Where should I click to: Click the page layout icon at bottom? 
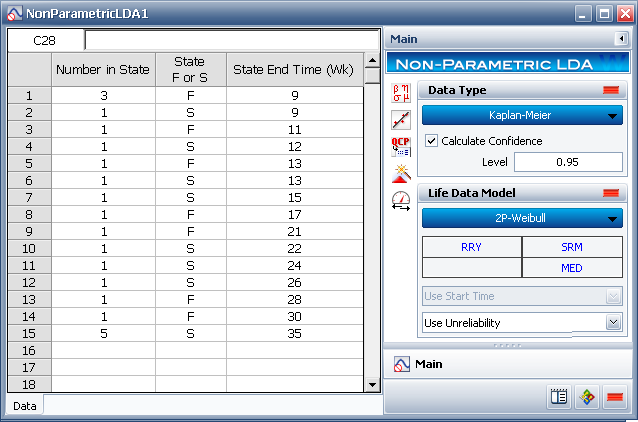[560, 396]
